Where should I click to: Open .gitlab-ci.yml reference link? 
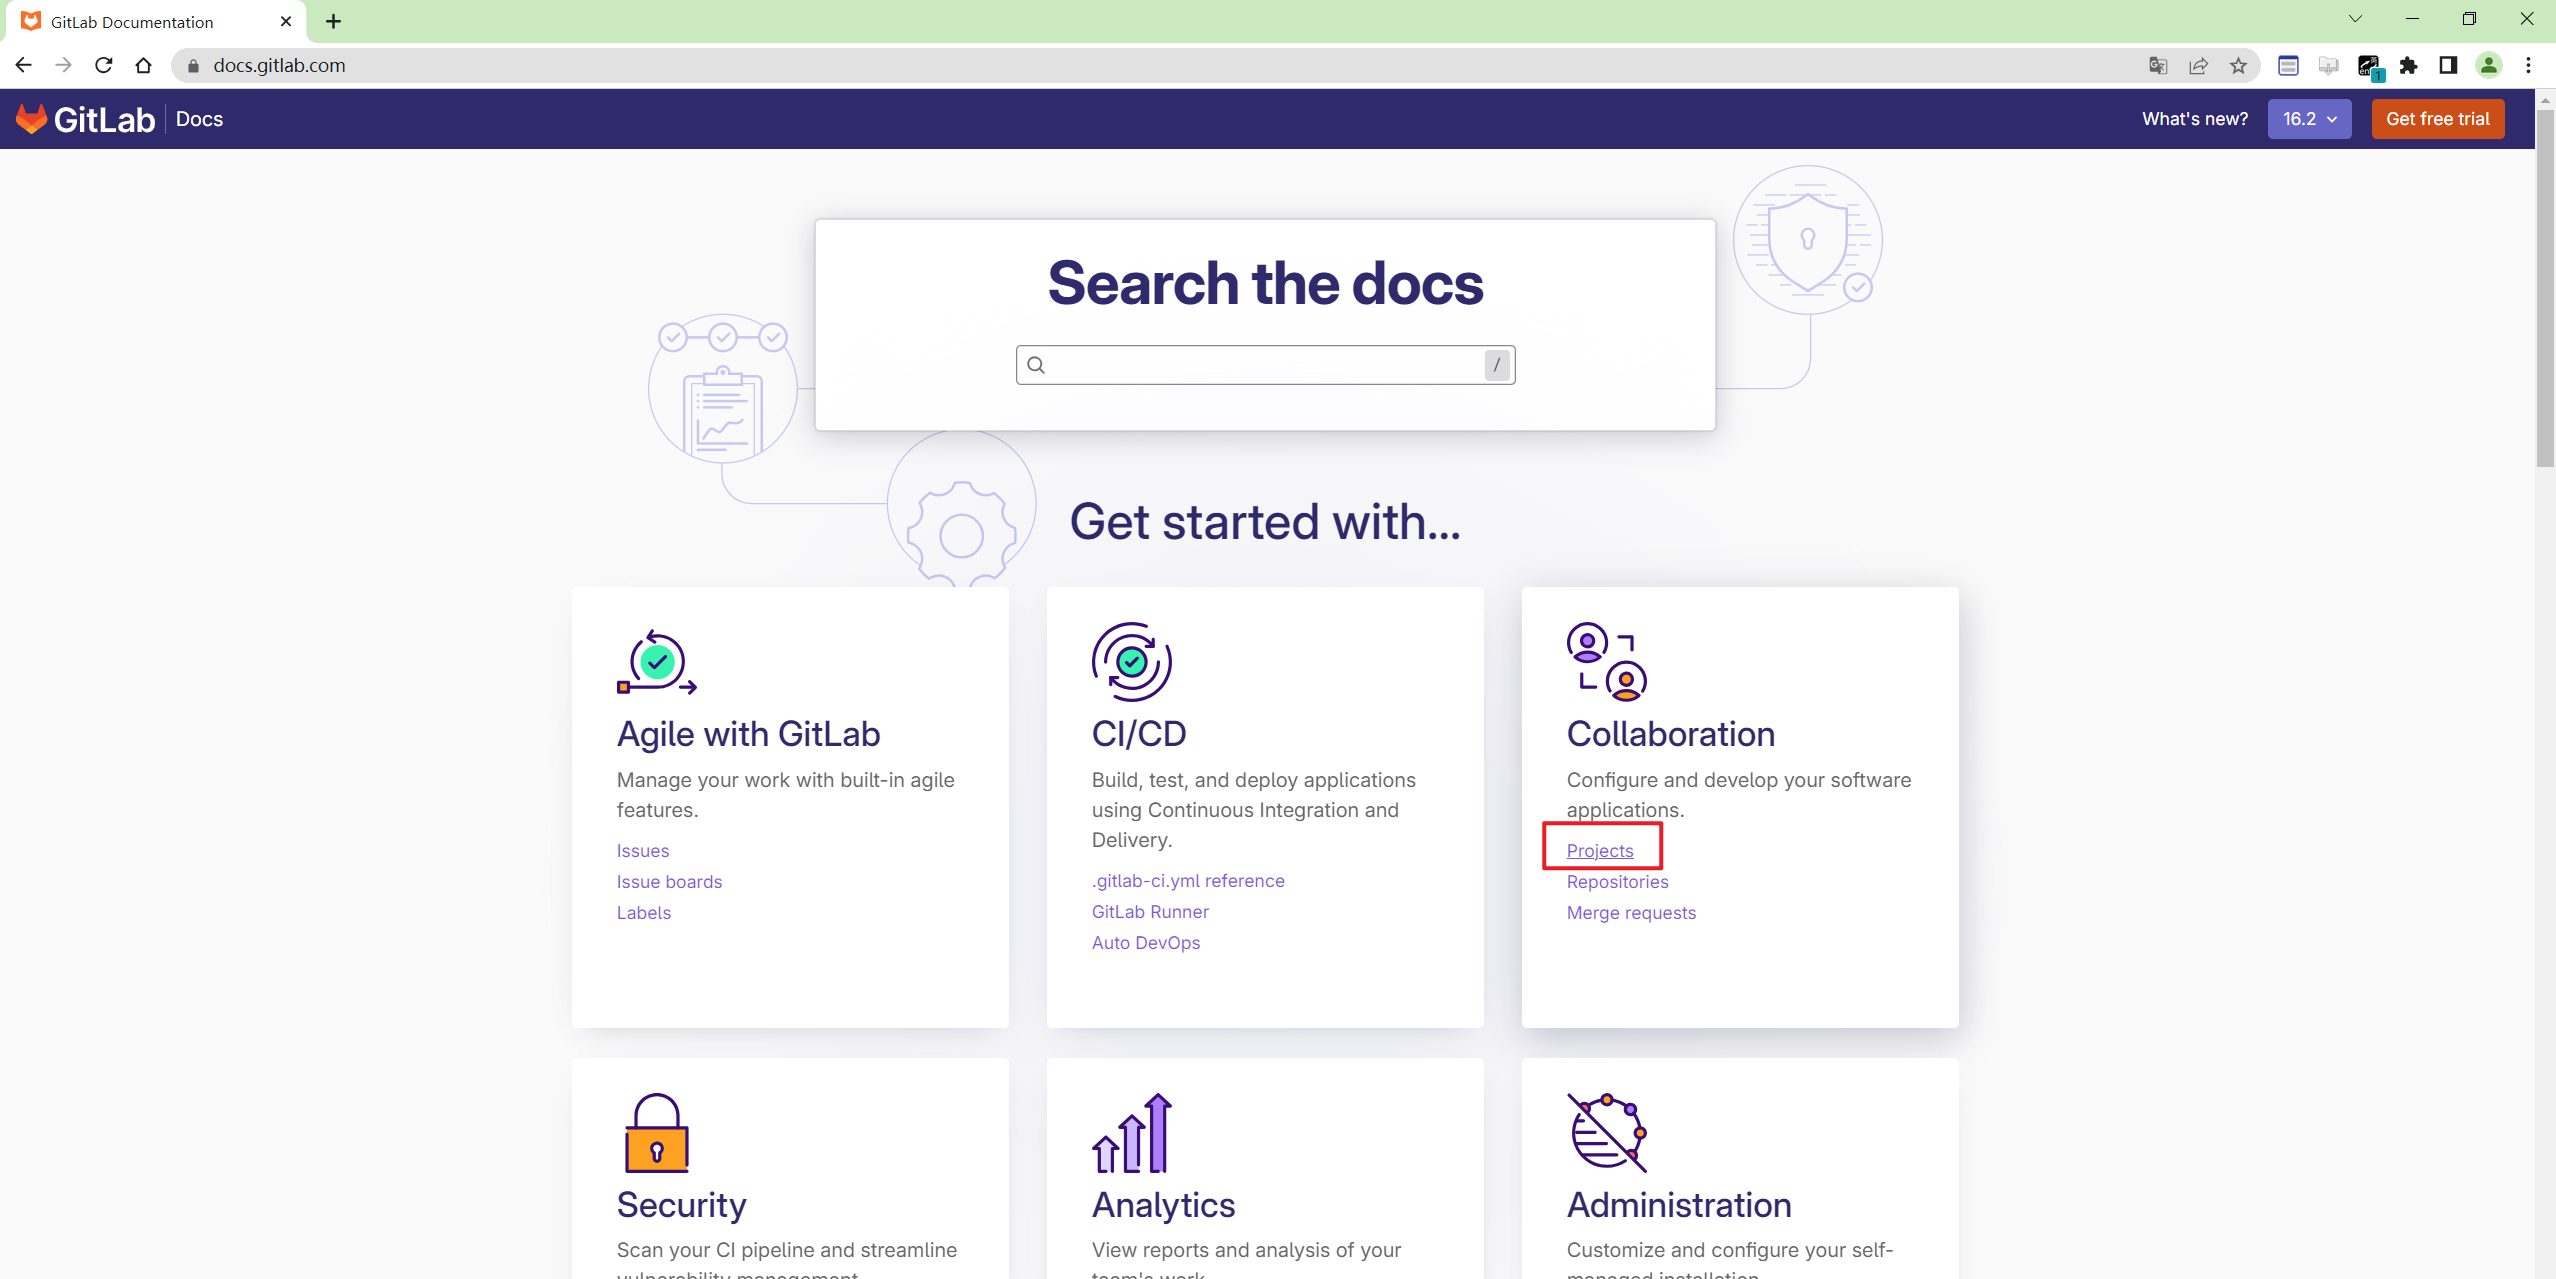(1188, 881)
